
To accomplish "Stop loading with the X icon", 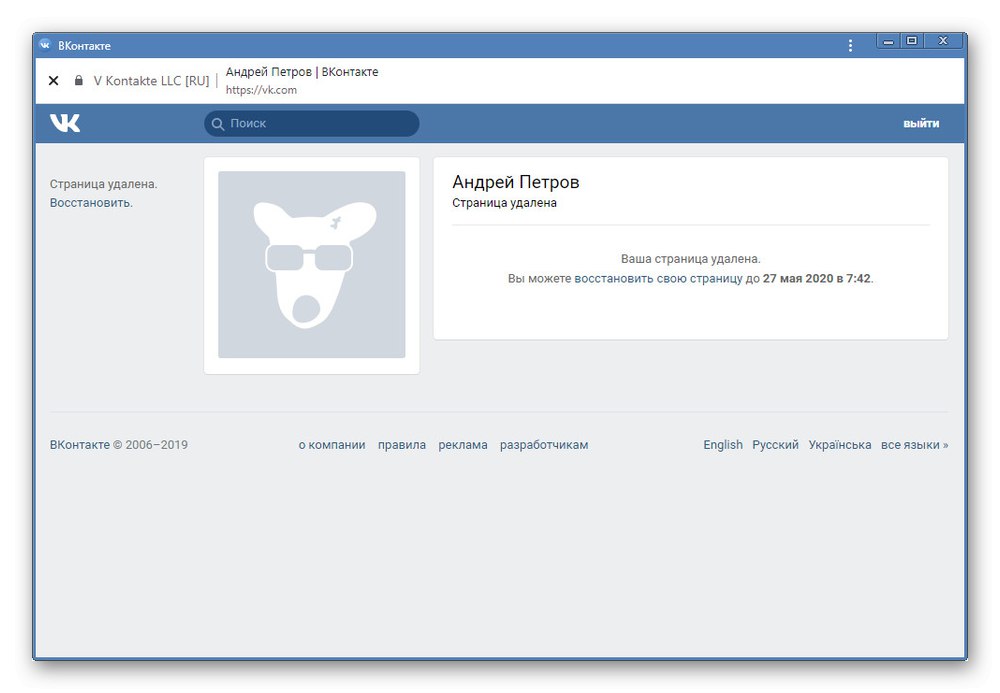I will [x=54, y=80].
